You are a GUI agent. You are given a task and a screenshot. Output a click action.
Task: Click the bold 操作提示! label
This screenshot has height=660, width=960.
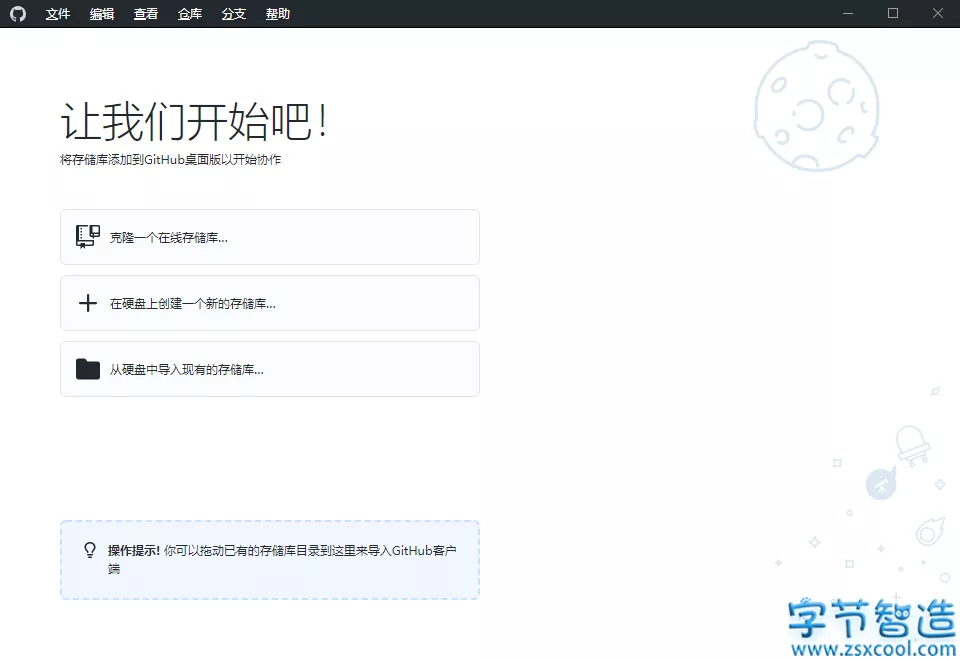tap(134, 550)
